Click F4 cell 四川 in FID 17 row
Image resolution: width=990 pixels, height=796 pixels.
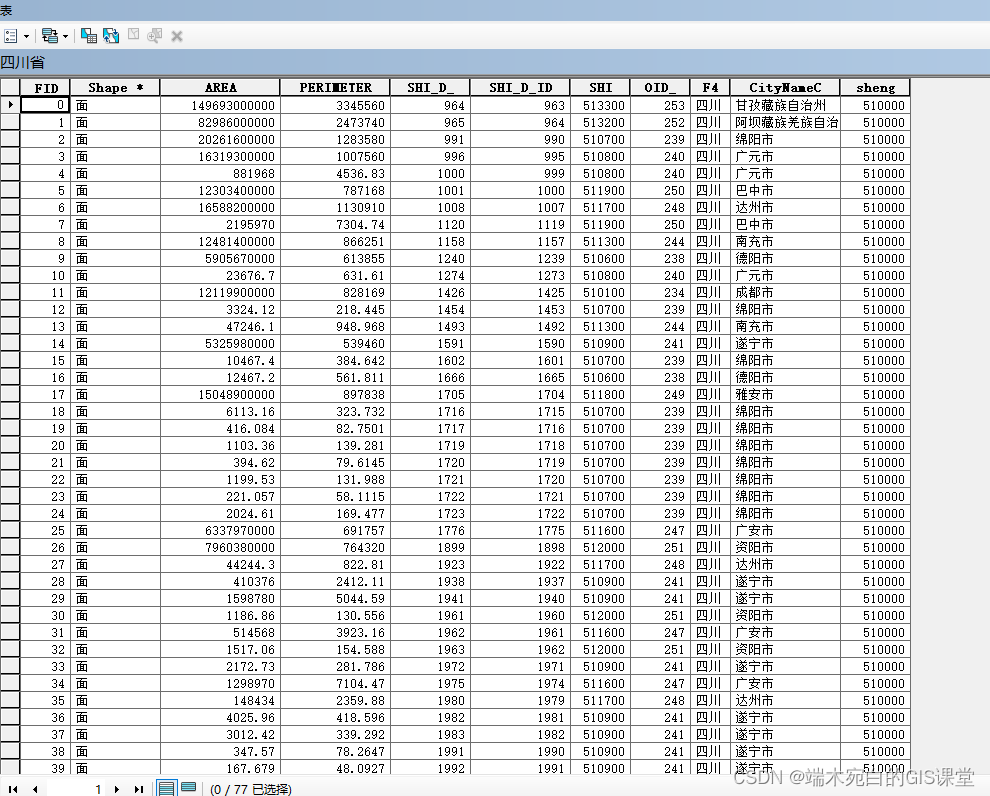[x=710, y=395]
